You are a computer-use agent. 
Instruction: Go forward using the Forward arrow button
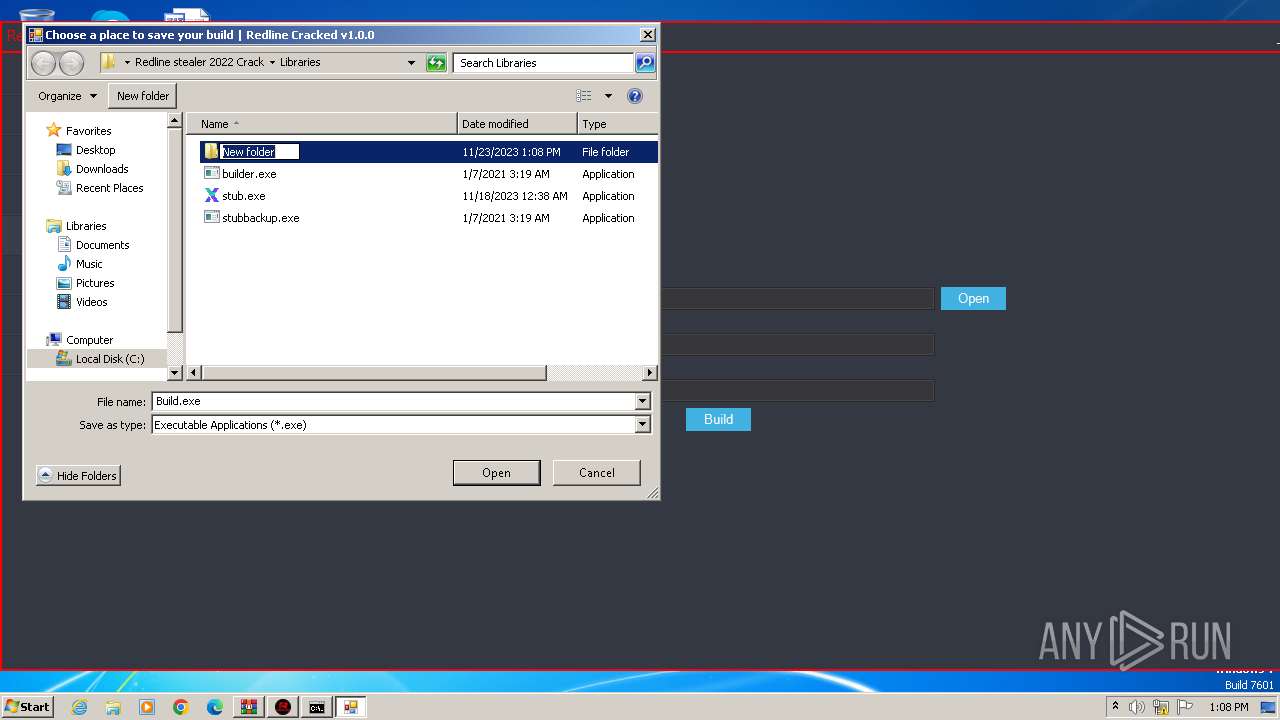[x=71, y=63]
